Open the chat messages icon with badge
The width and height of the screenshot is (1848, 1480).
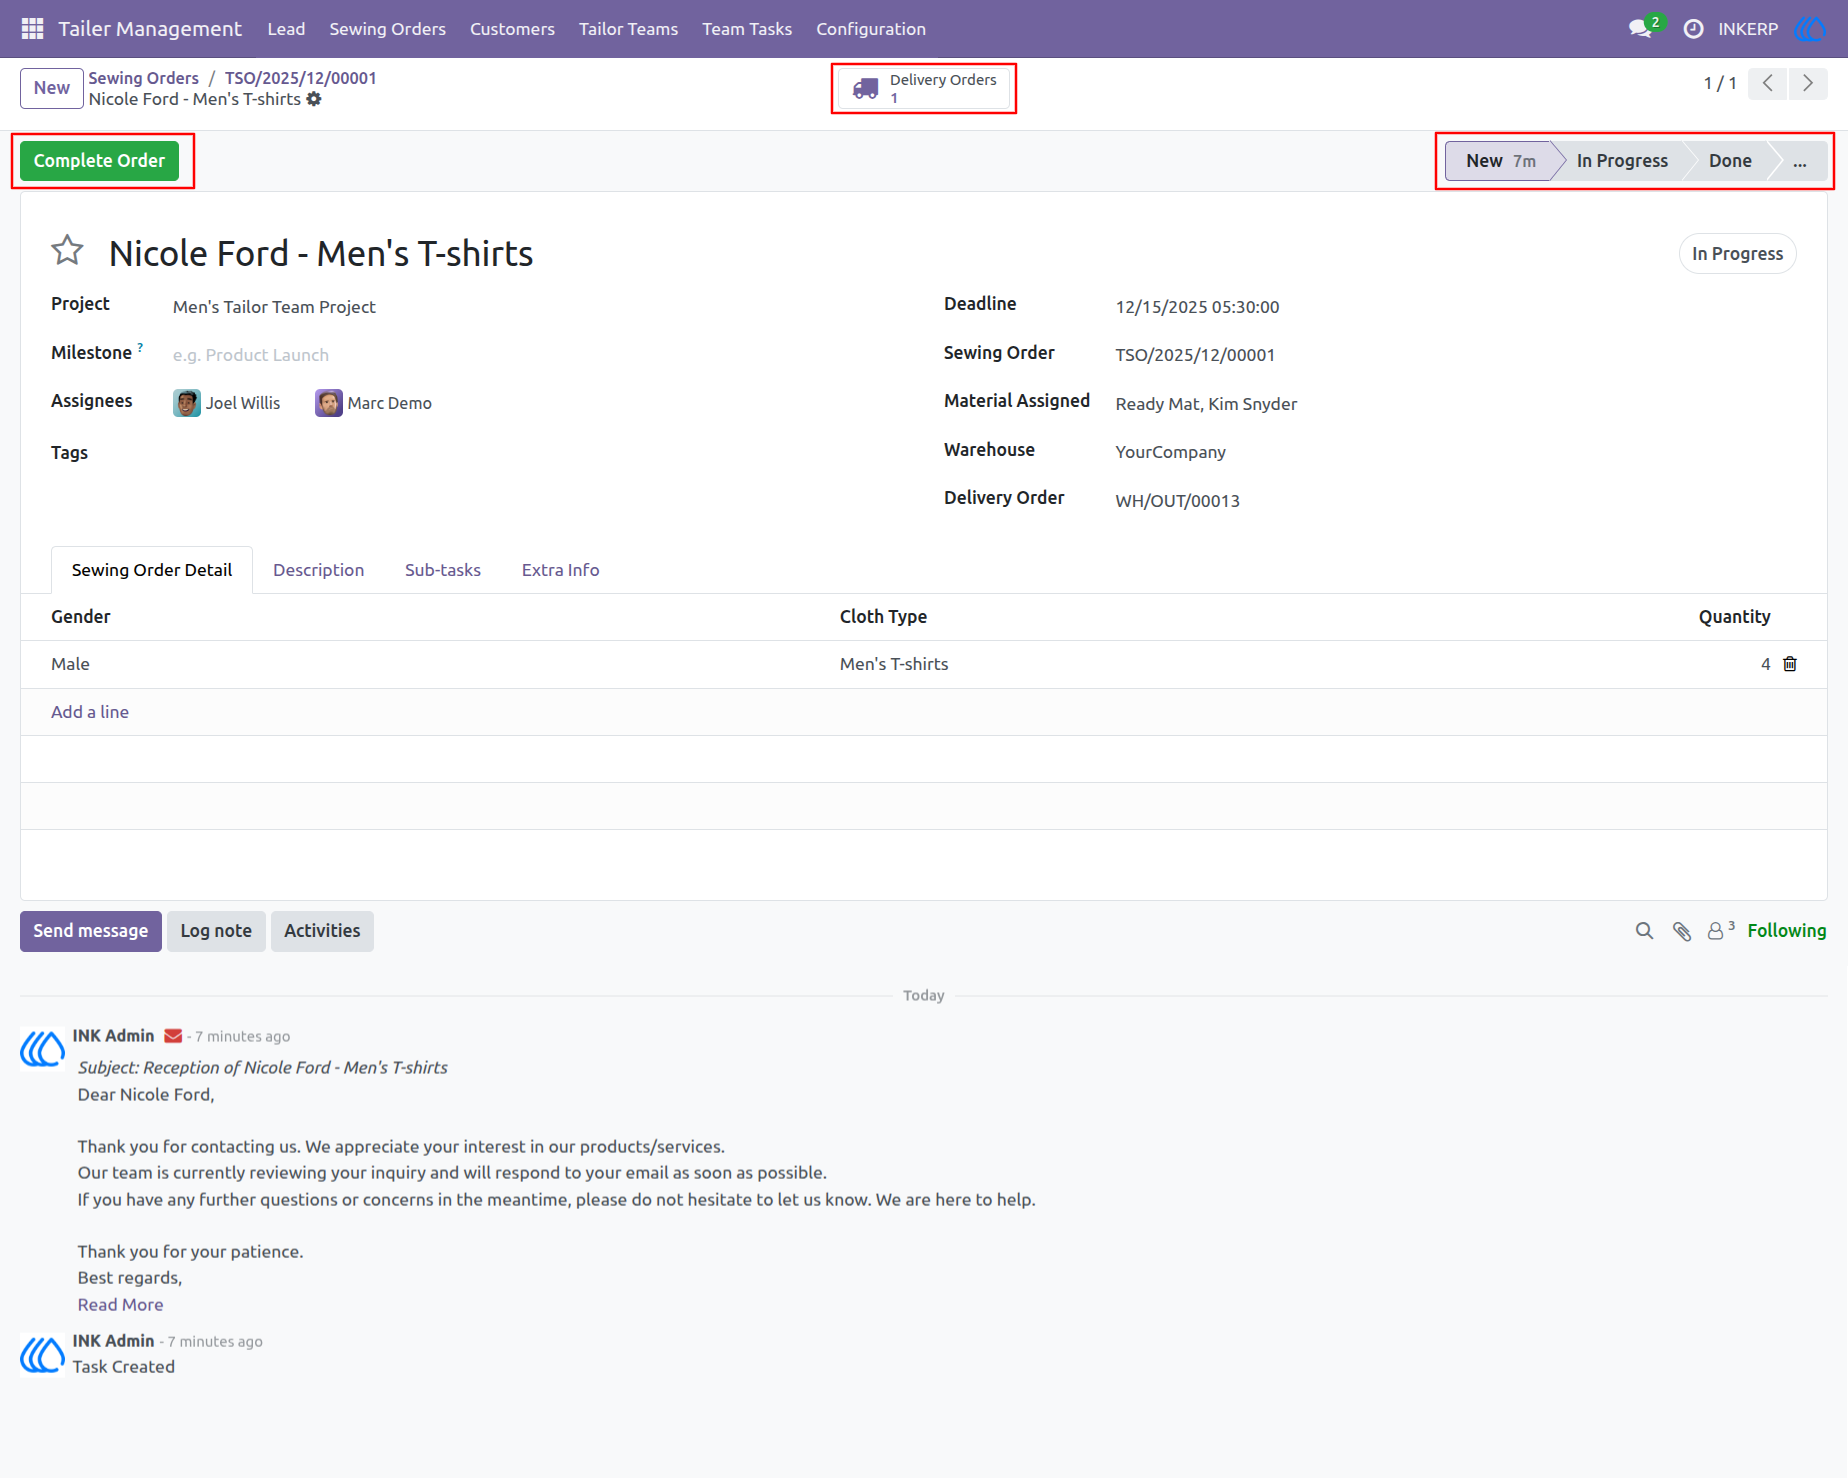[1643, 28]
